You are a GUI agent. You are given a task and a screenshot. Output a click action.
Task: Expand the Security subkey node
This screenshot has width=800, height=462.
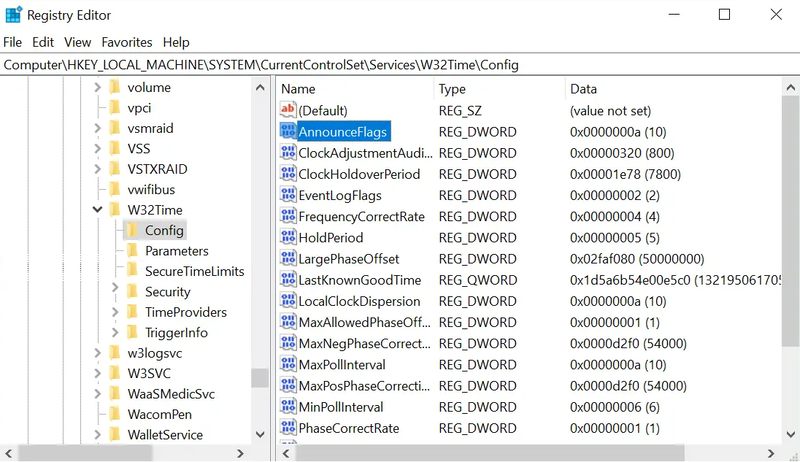115,288
